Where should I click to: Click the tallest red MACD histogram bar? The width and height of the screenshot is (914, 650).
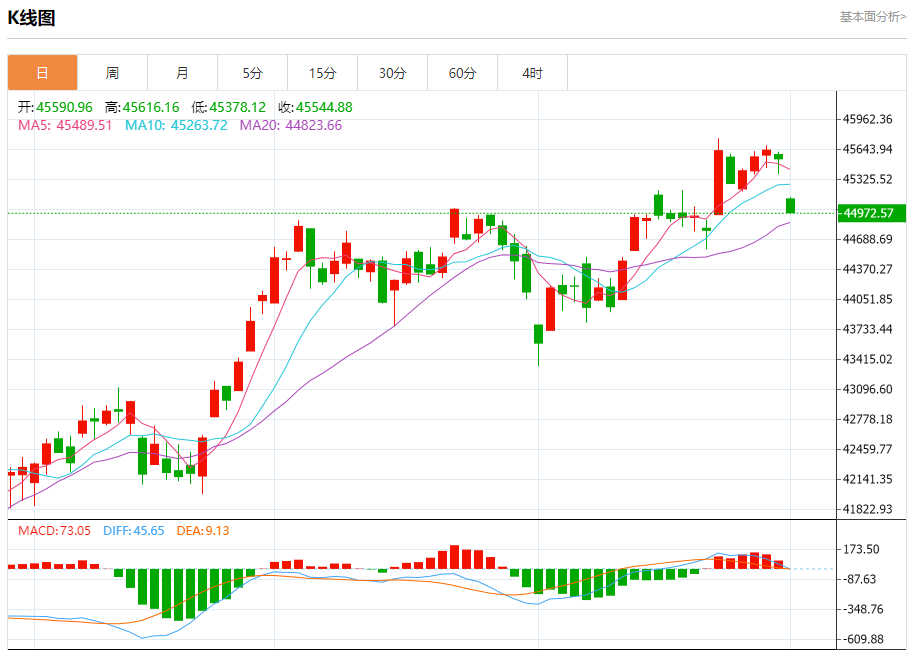click(455, 557)
